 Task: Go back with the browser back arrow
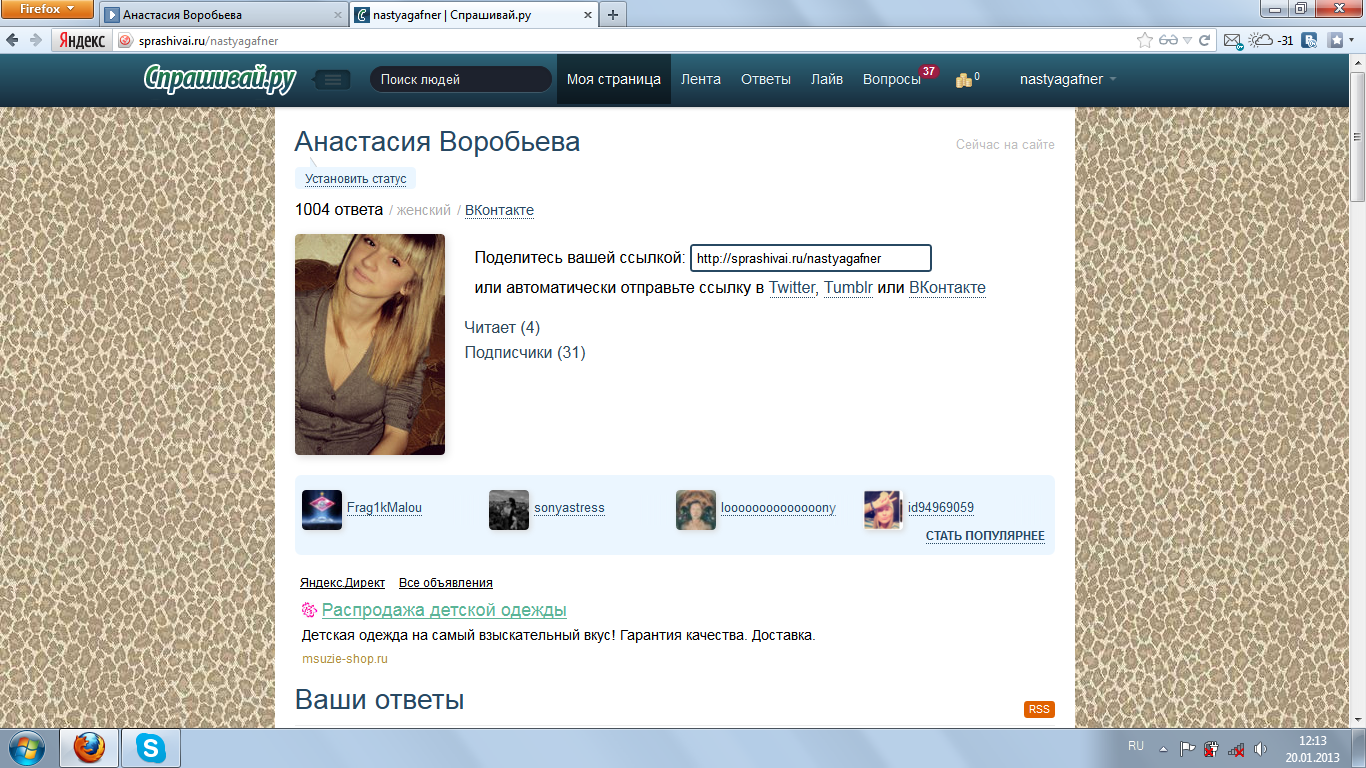point(13,41)
